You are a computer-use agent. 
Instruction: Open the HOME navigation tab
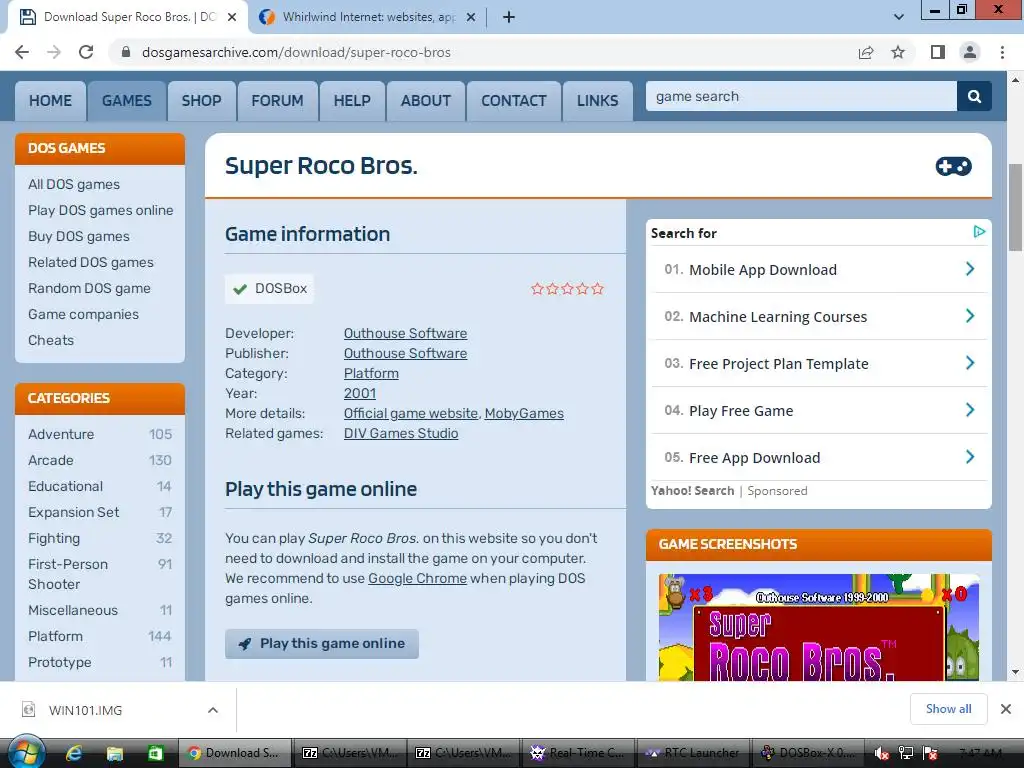coord(50,101)
